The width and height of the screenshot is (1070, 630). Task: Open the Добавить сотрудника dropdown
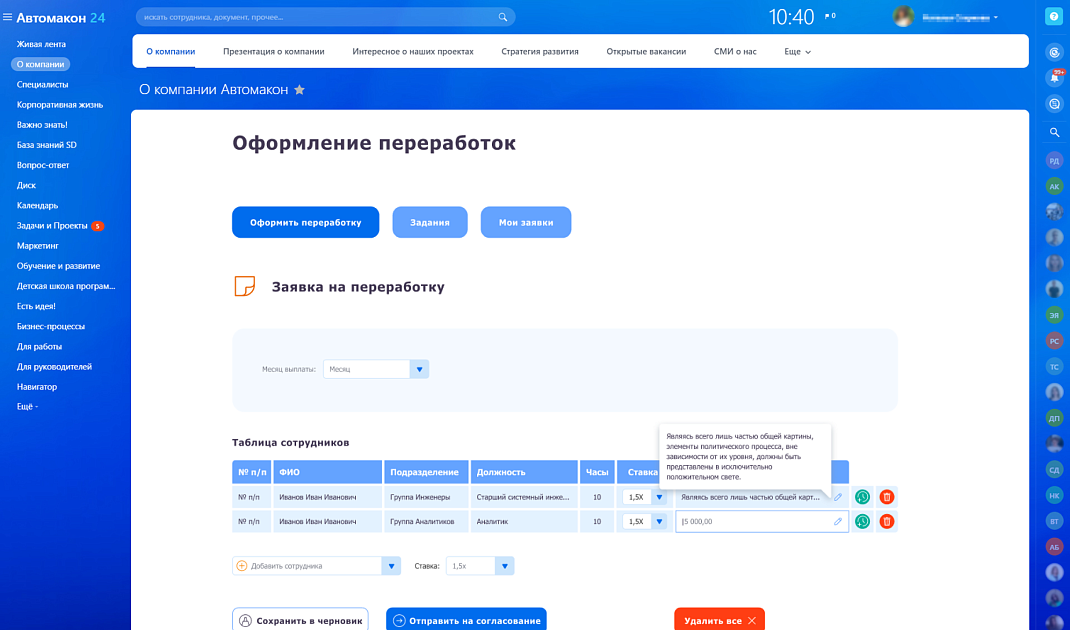[391, 566]
